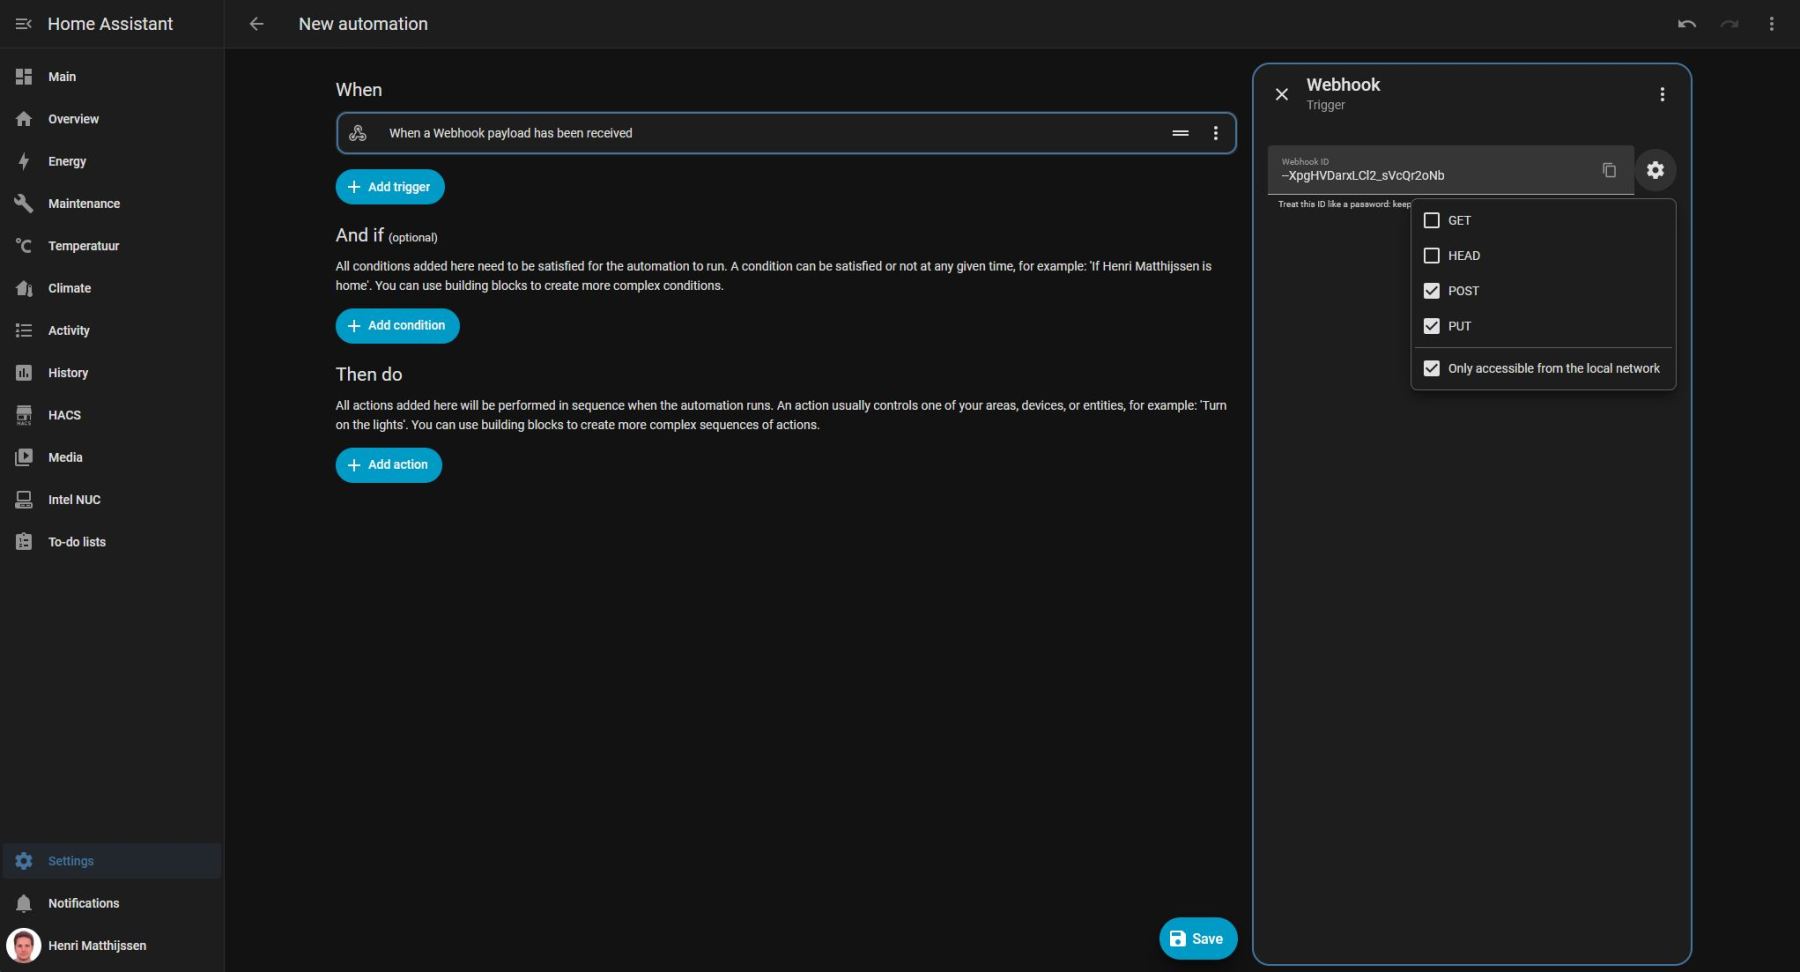Uncheck the PUT method checkbox
Viewport: 1800px width, 972px height.
(1432, 326)
